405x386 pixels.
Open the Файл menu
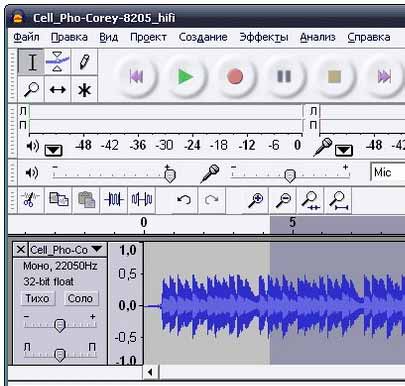[26, 37]
